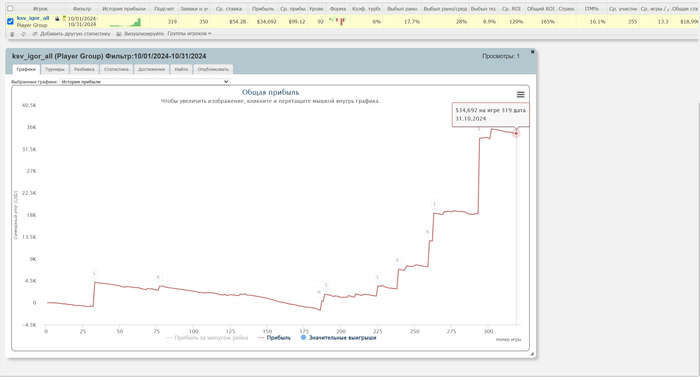Viewport: 700px width, 377px height.
Task: Open the 'Опубликовать' tab
Action: coord(213,69)
